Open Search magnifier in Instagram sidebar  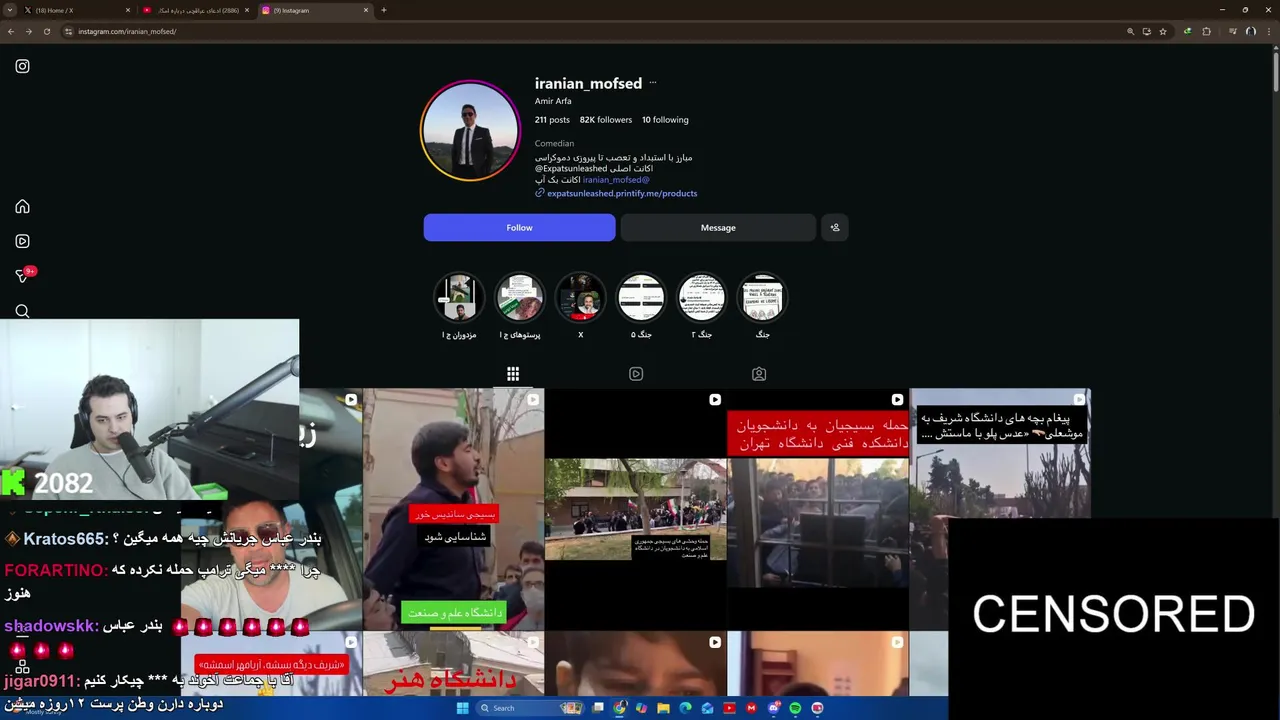22,311
